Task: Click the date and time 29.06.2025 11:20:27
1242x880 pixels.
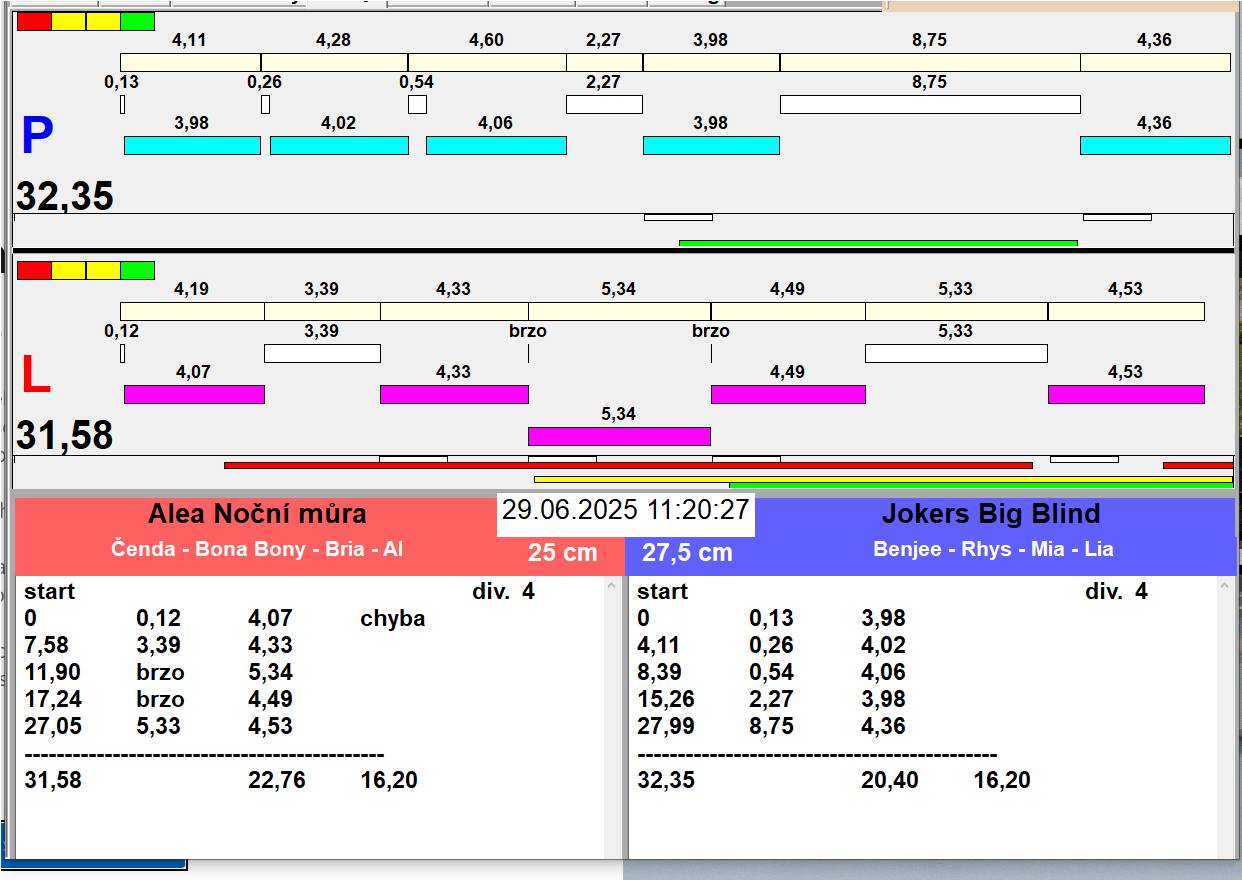Action: point(626,510)
